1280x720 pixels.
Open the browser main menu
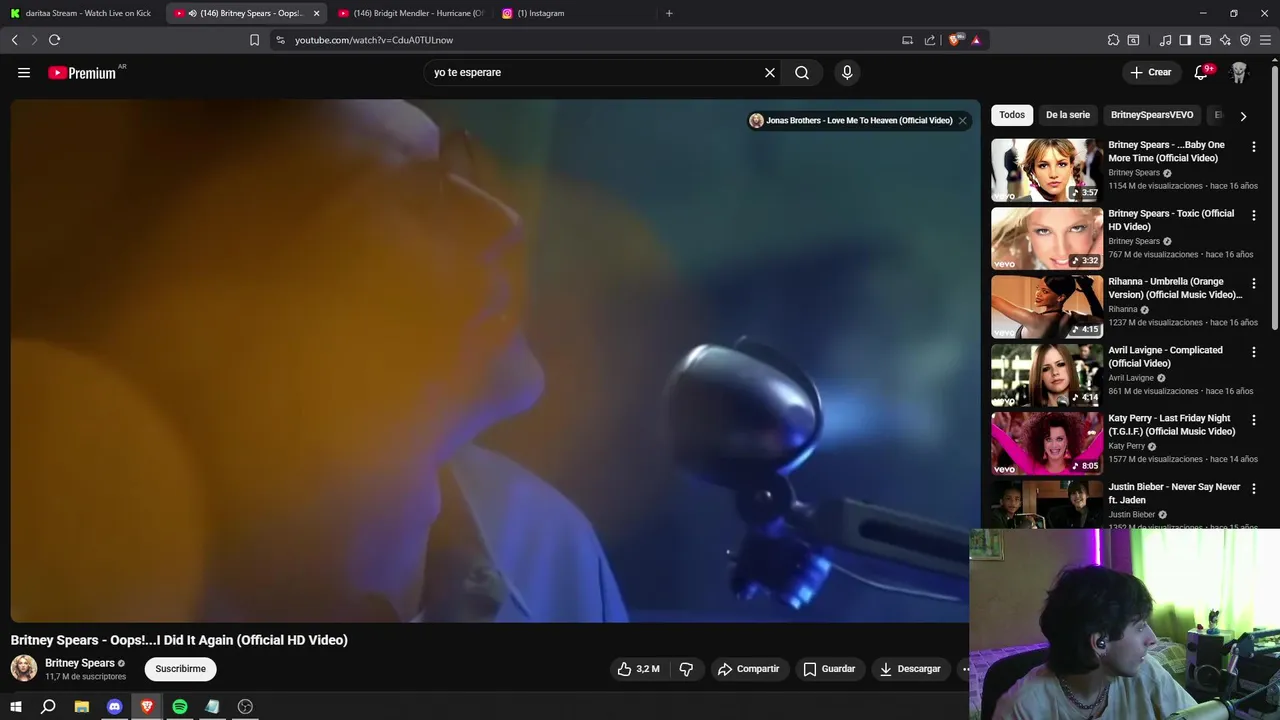(1266, 40)
